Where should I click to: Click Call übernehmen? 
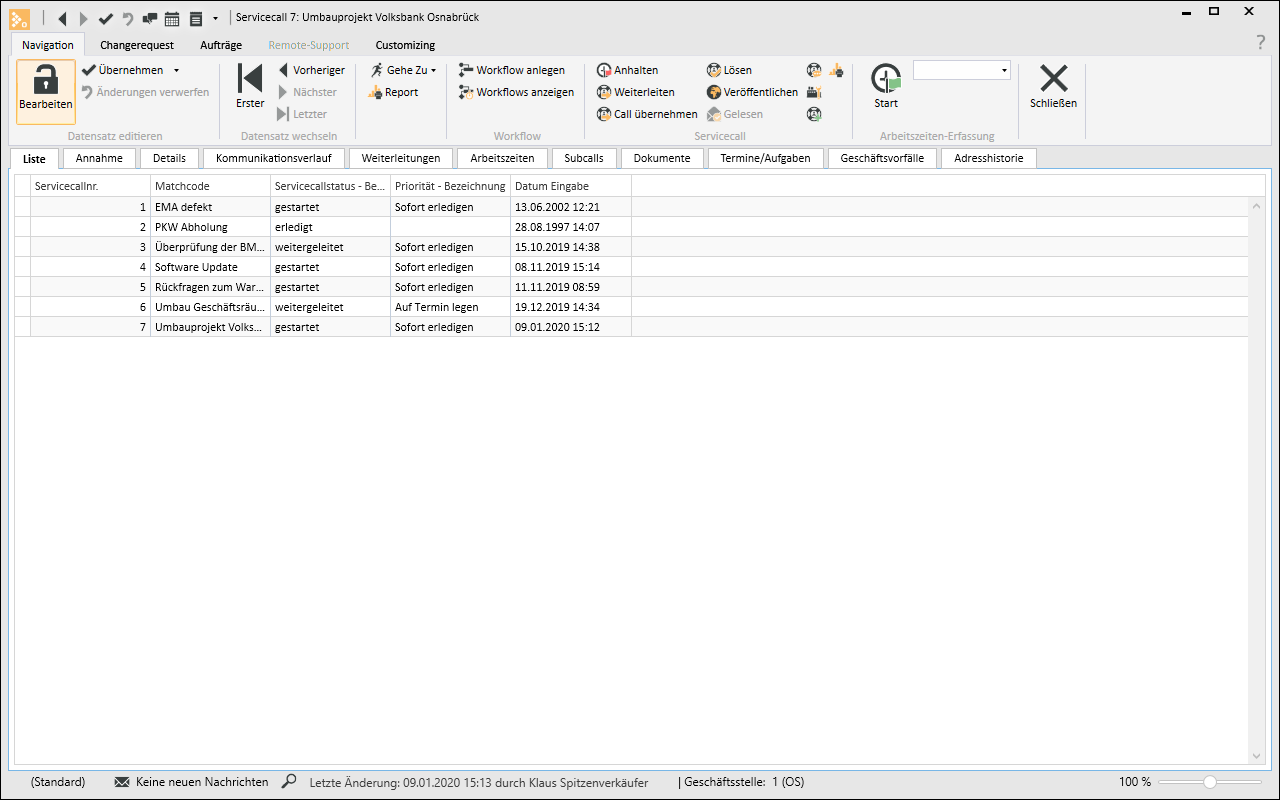pyautogui.click(x=647, y=114)
